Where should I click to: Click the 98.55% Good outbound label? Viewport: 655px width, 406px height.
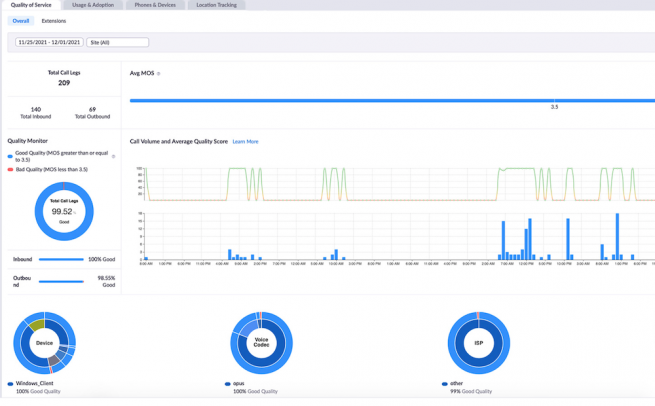tap(106, 282)
